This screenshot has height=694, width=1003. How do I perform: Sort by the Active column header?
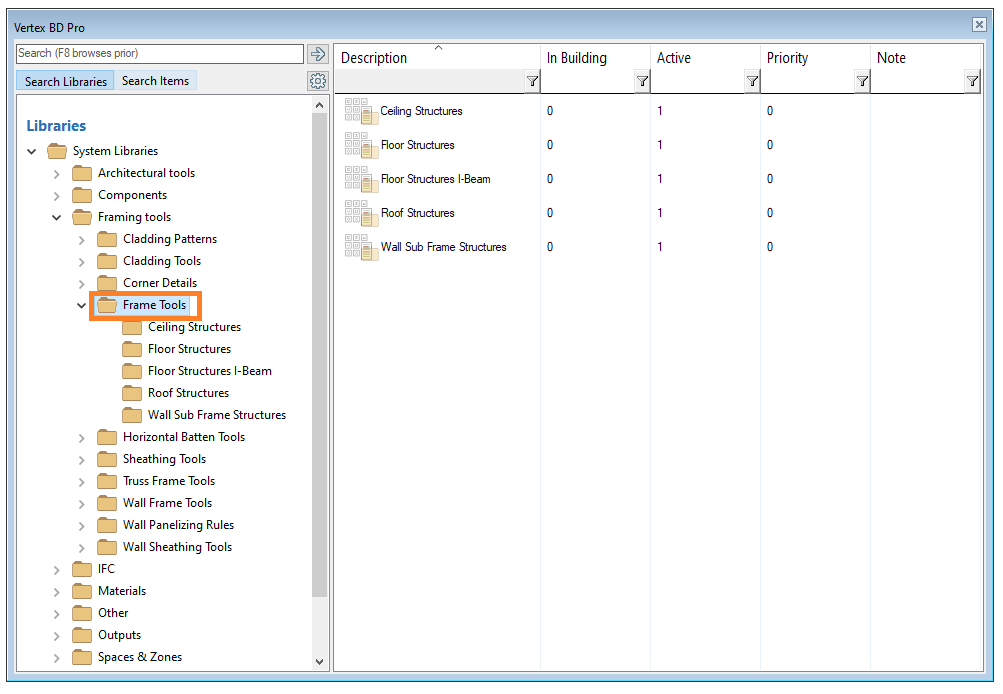674,58
